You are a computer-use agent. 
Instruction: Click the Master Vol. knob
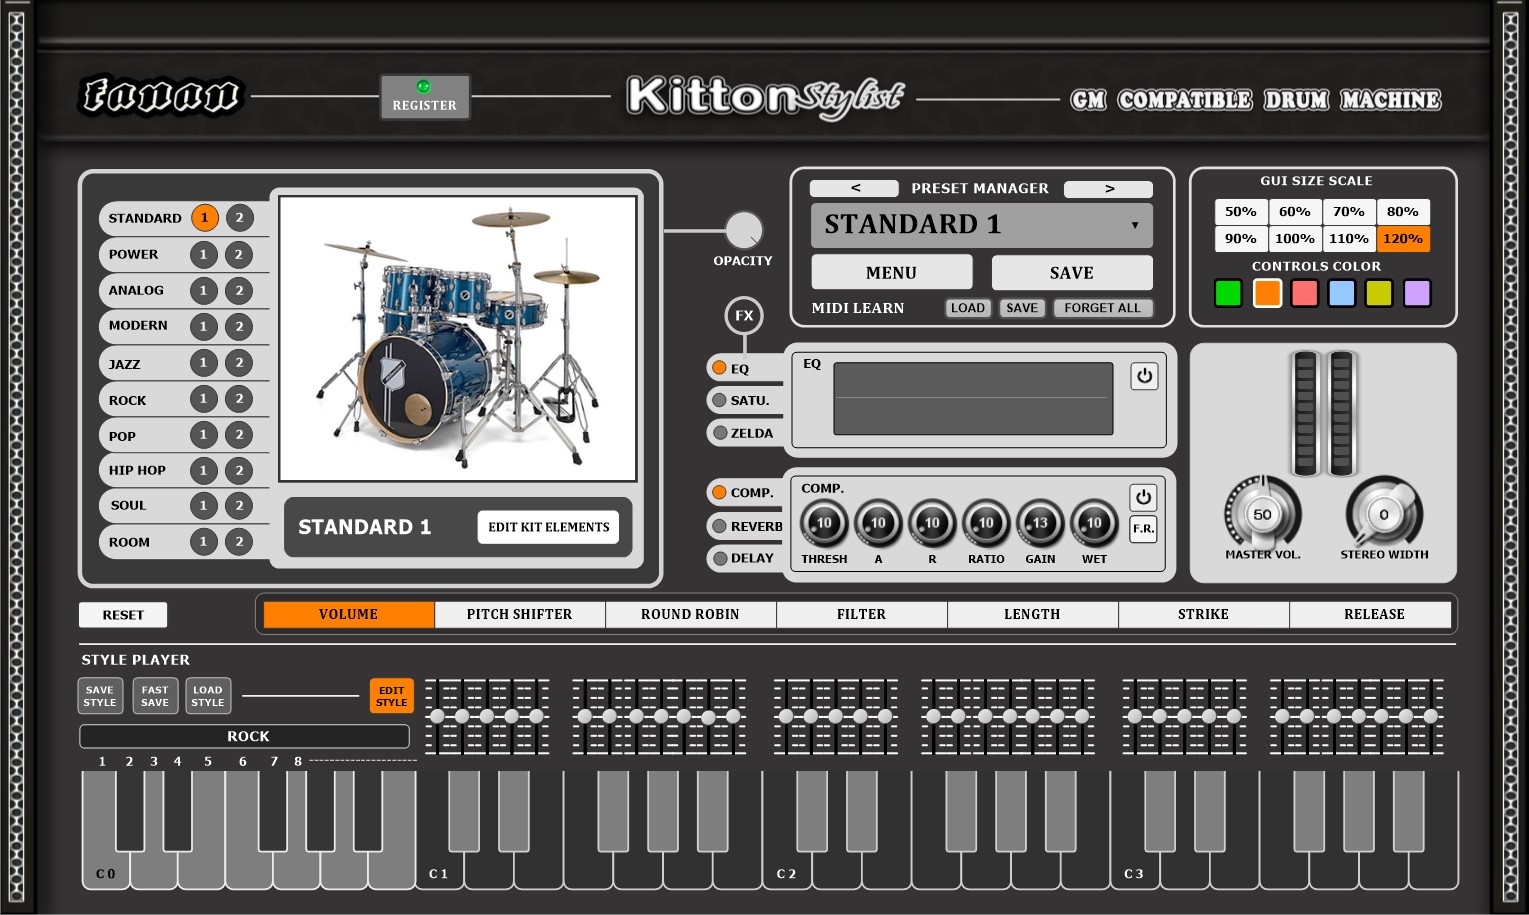coord(1262,515)
